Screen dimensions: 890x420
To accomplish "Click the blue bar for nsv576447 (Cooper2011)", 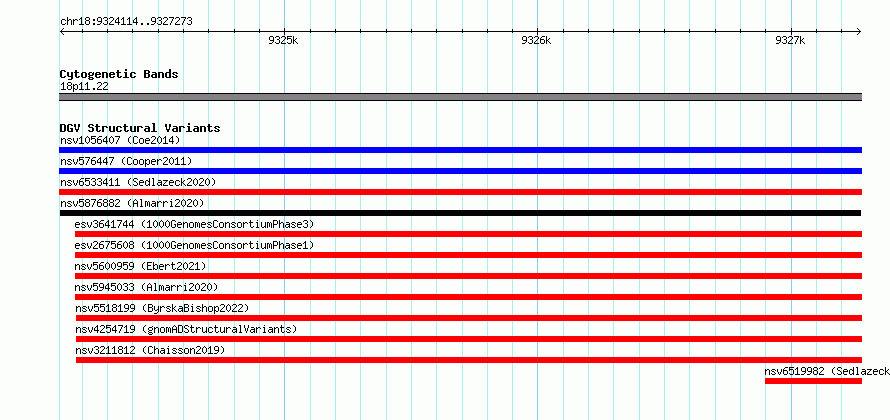I will pos(460,171).
